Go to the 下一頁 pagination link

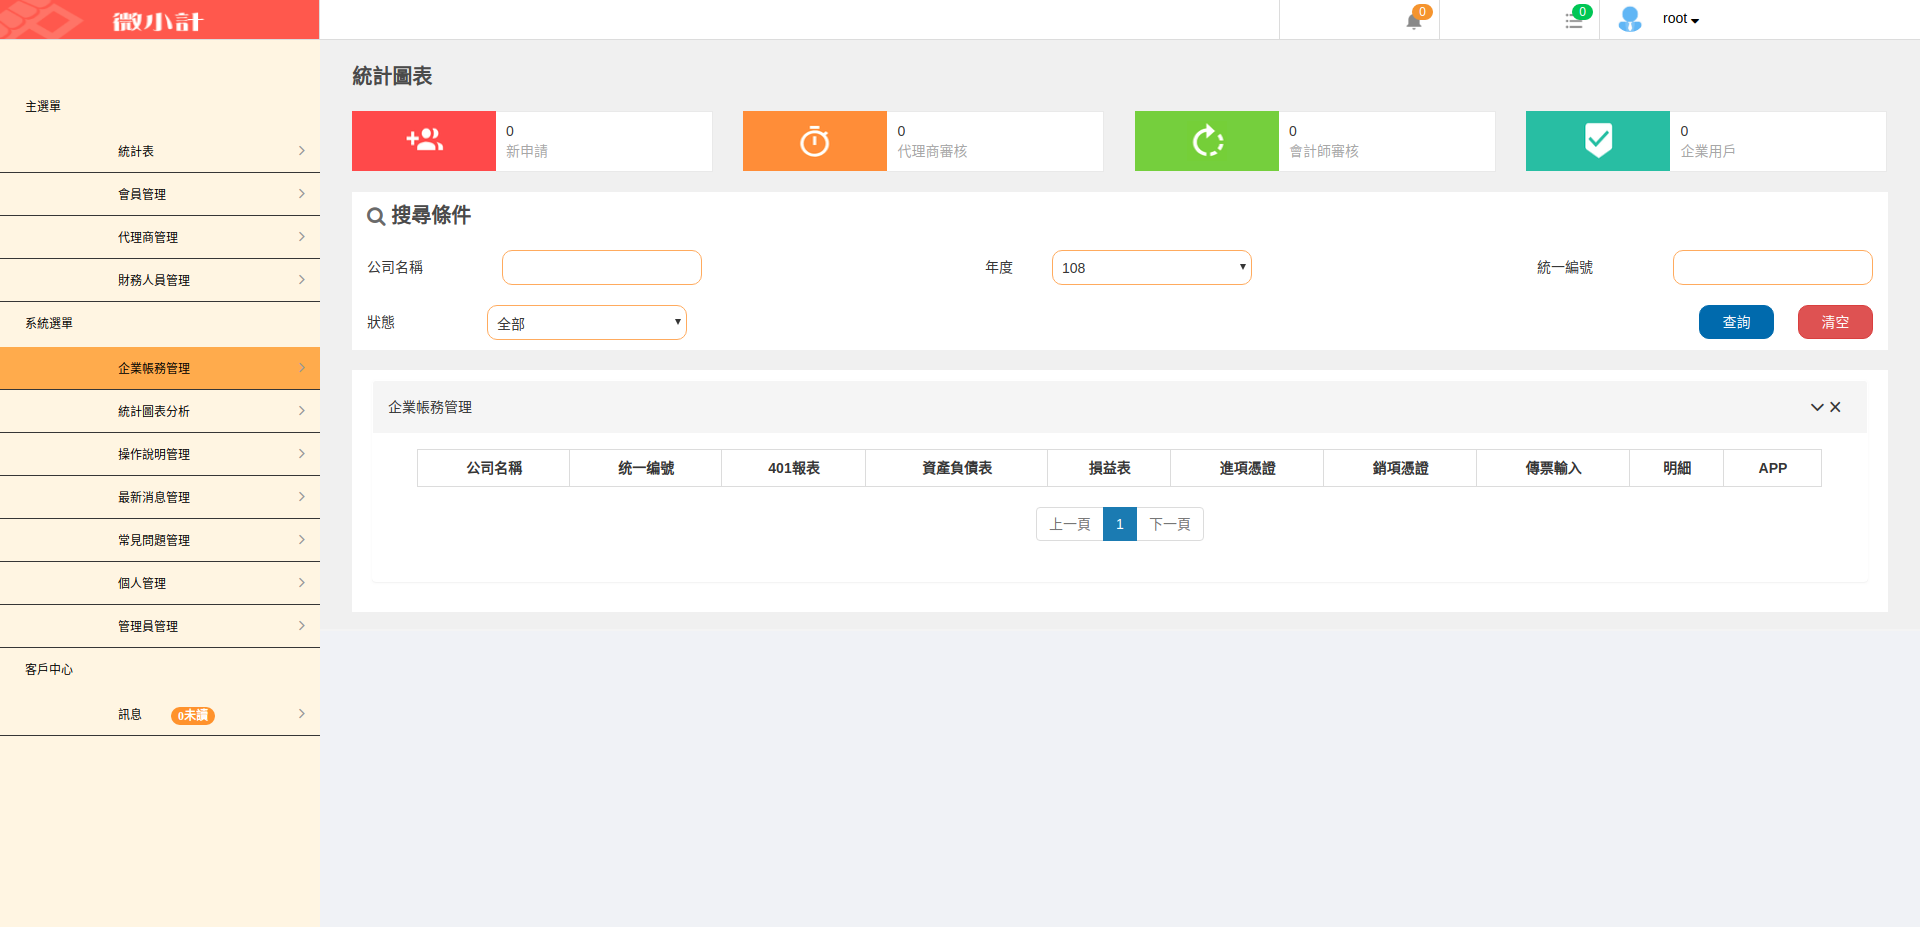(1170, 524)
